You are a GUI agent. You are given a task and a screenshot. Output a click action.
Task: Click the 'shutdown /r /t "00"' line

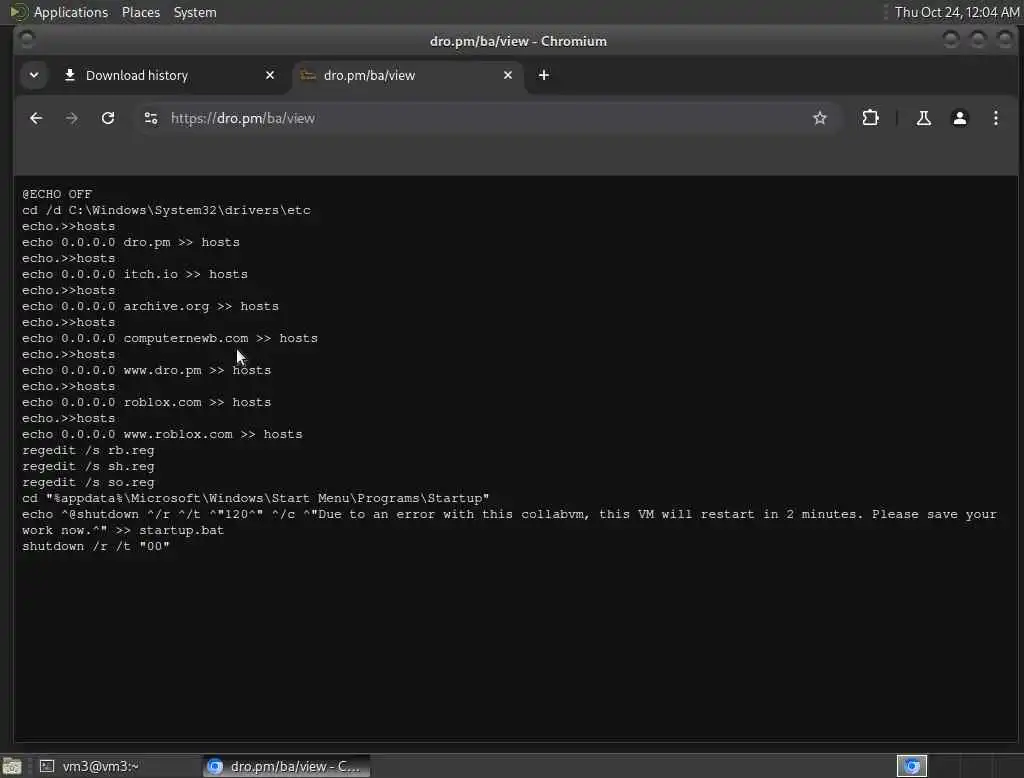coord(96,547)
